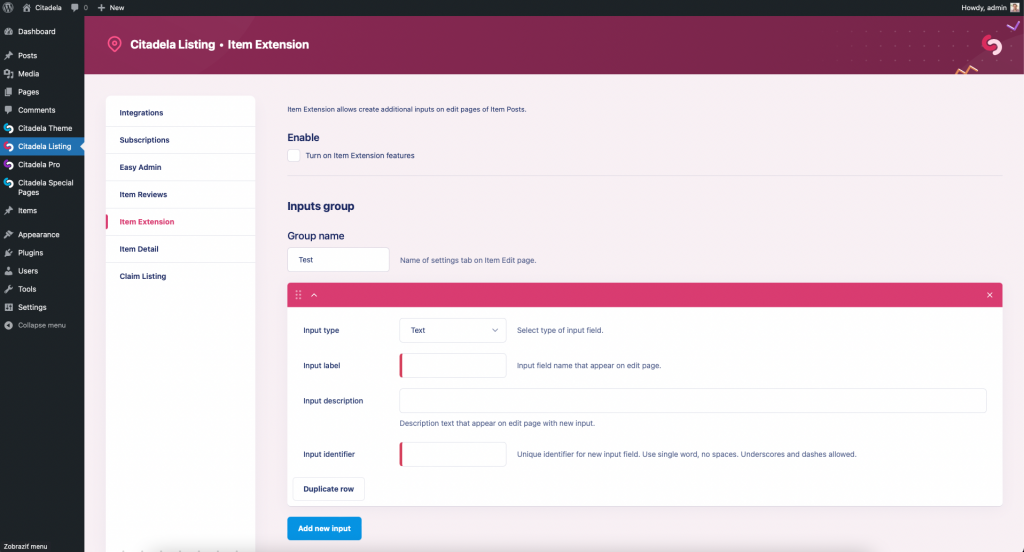Enable the Item Extension features checkbox
Screen dimensions: 1024x552
294,156
